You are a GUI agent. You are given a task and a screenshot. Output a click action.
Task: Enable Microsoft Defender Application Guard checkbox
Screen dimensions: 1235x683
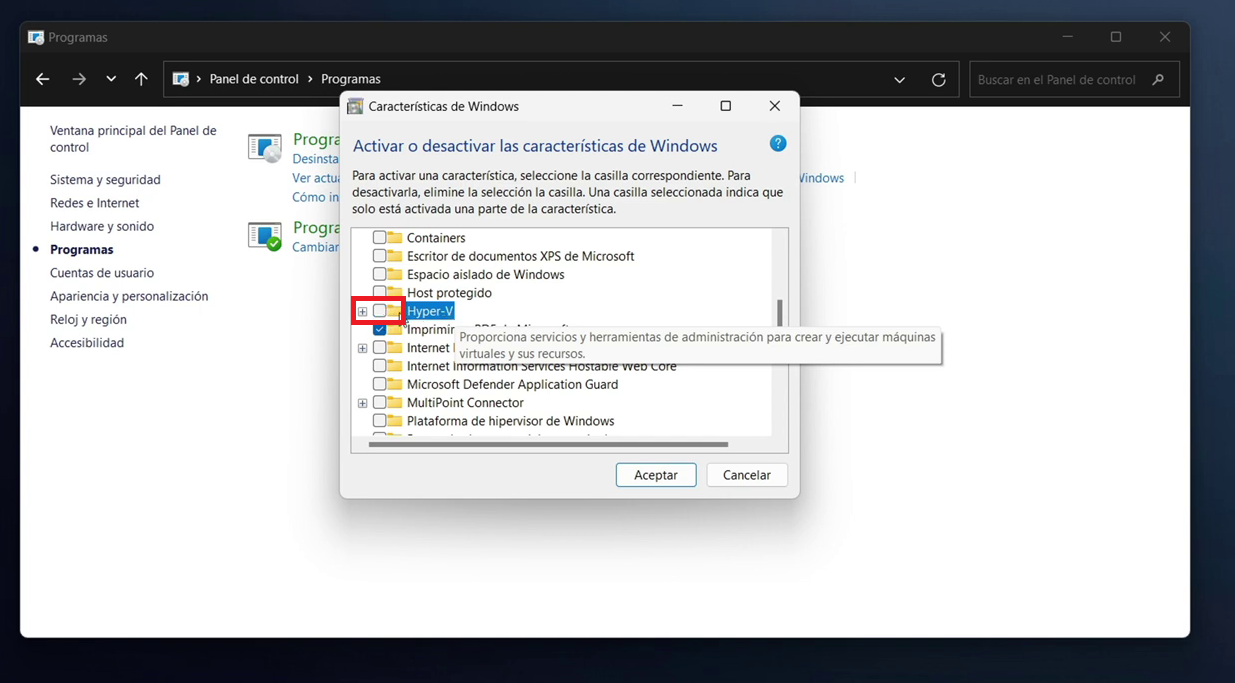[x=379, y=384]
